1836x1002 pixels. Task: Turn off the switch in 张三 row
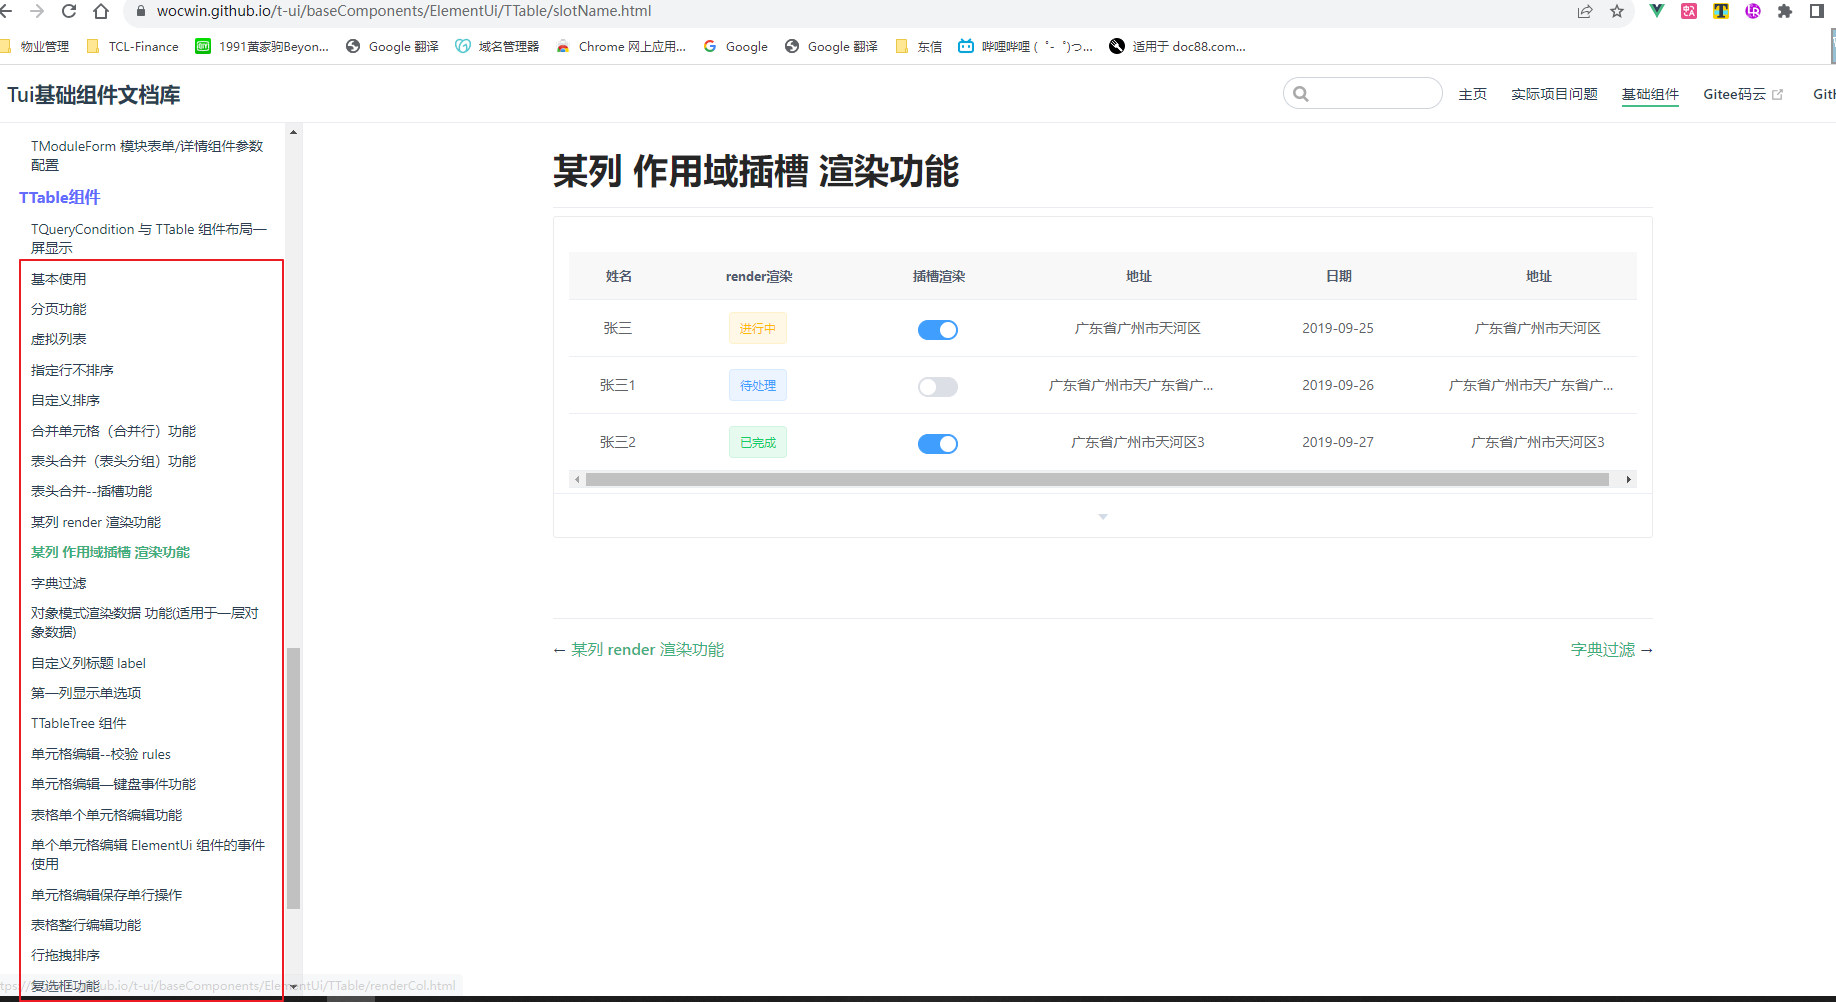(938, 329)
